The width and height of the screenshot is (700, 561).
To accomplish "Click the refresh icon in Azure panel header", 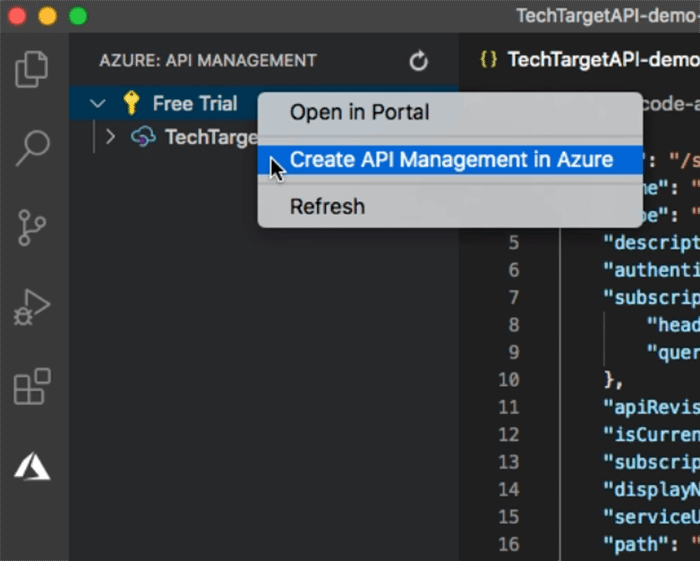I will click(x=419, y=61).
